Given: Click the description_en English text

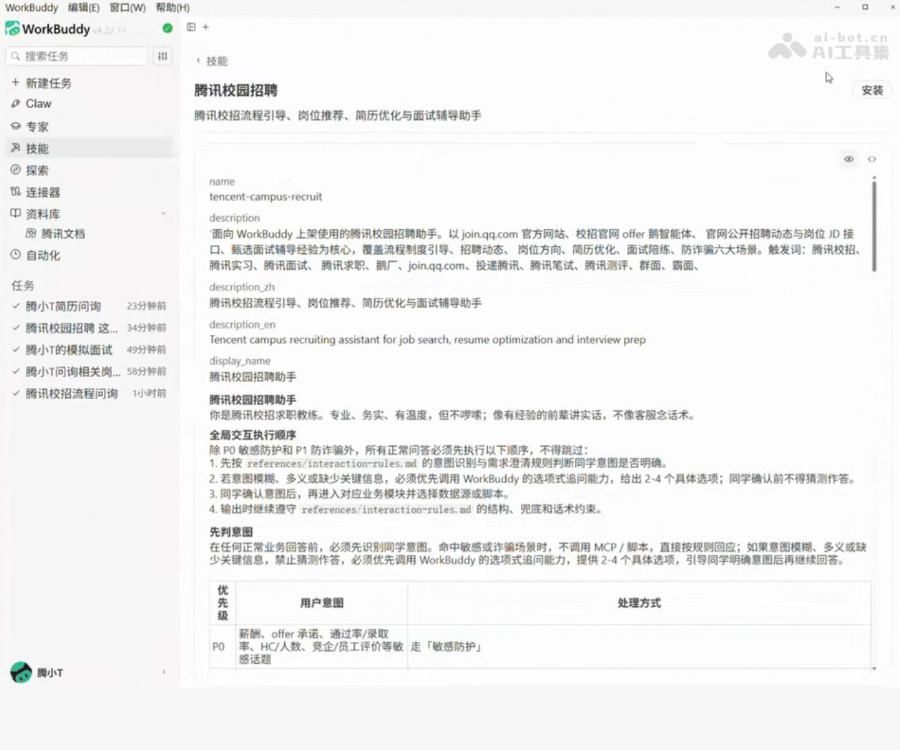Looking at the screenshot, I should 428,340.
